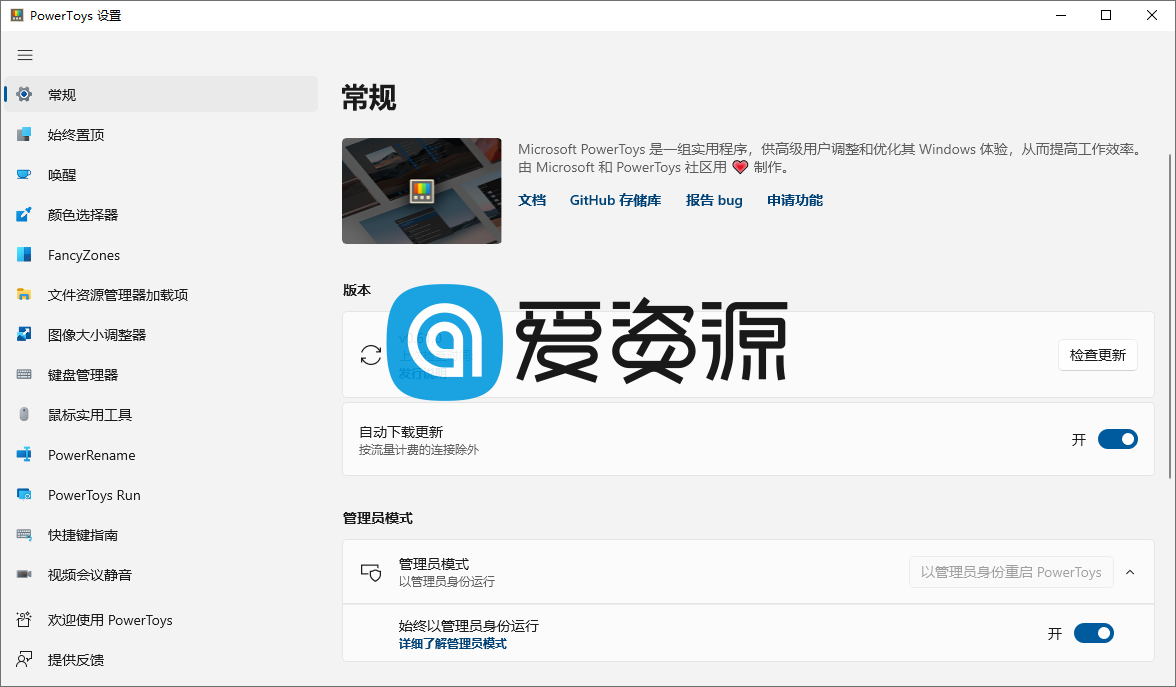1176x687 pixels.
Task: Open 鼠标实用工具 settings
Action: (x=90, y=414)
